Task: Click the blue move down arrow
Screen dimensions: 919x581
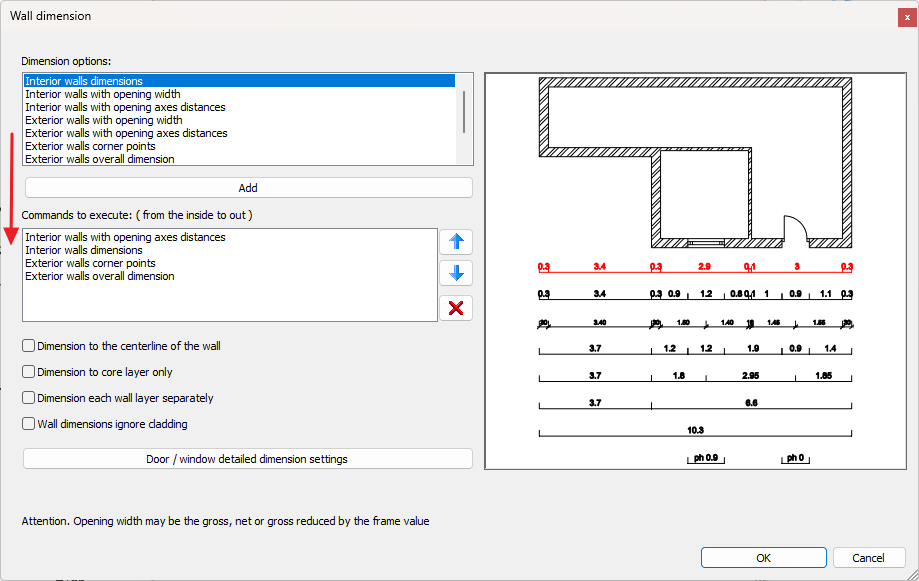Action: pos(456,273)
